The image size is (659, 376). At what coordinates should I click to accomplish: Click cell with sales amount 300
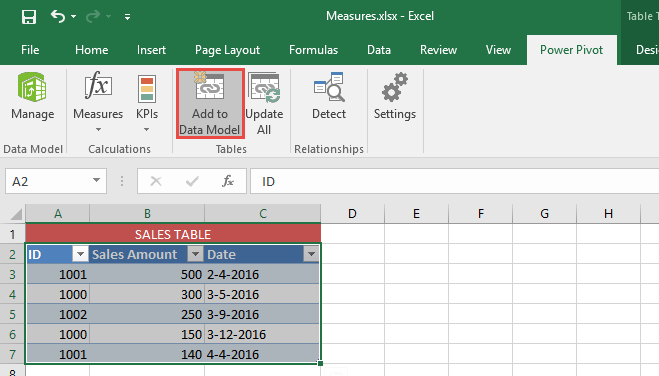coord(147,294)
